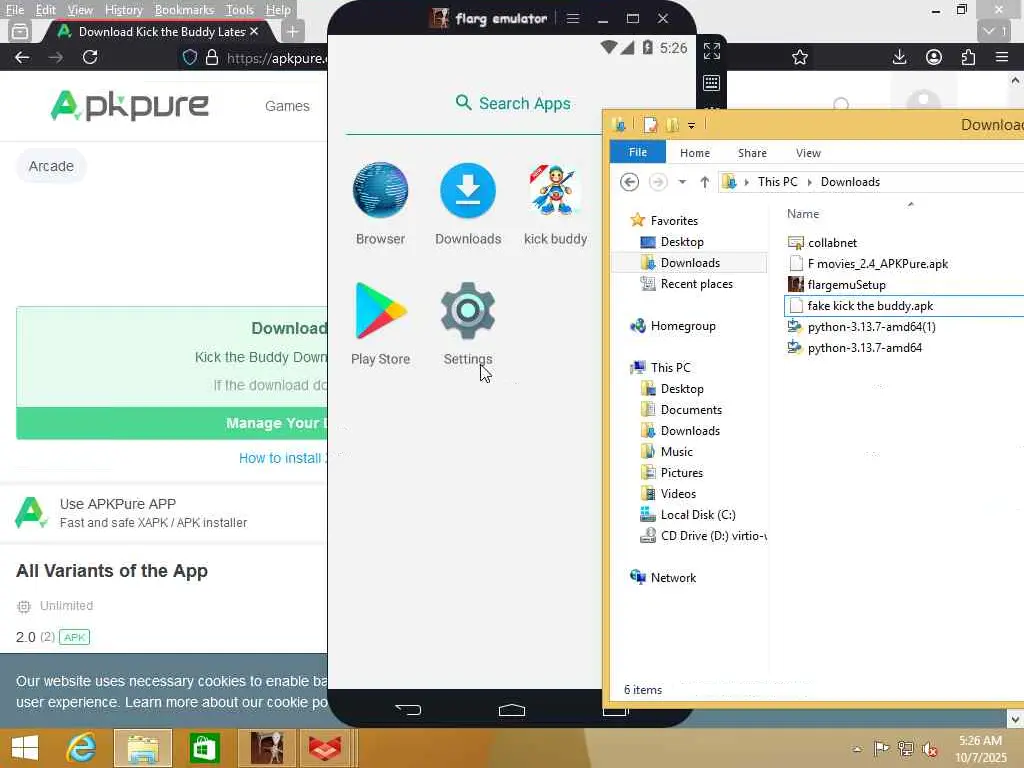The image size is (1024, 768).
Task: Click the Windows Start button
Action: pyautogui.click(x=25, y=748)
